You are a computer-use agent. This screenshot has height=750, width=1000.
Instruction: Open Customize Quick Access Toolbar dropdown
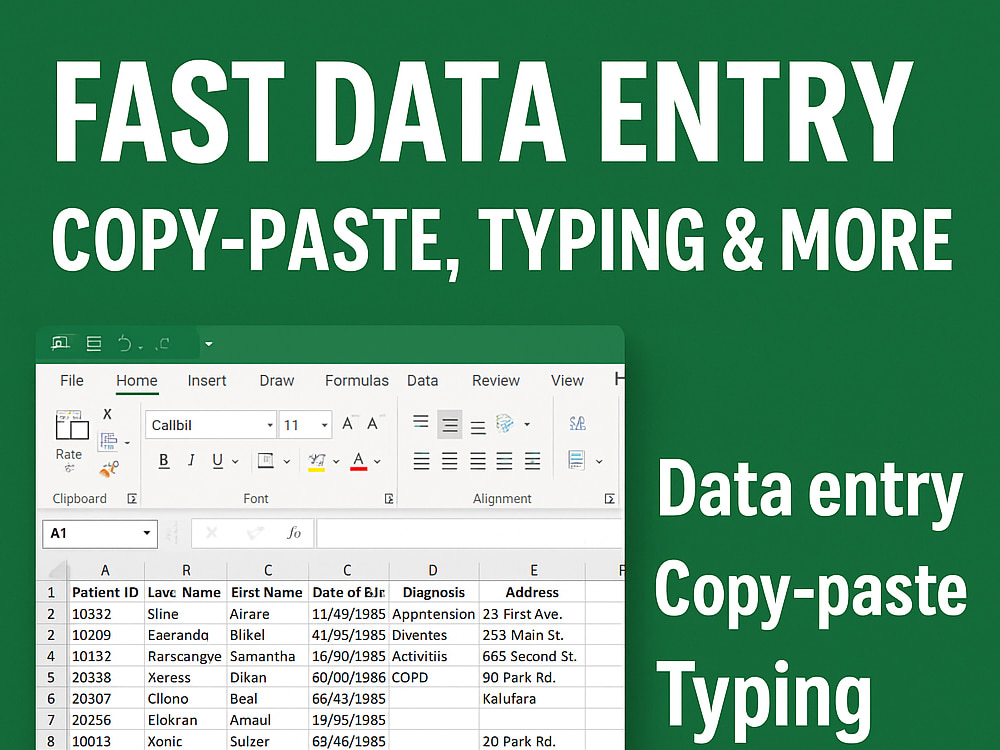coord(209,344)
